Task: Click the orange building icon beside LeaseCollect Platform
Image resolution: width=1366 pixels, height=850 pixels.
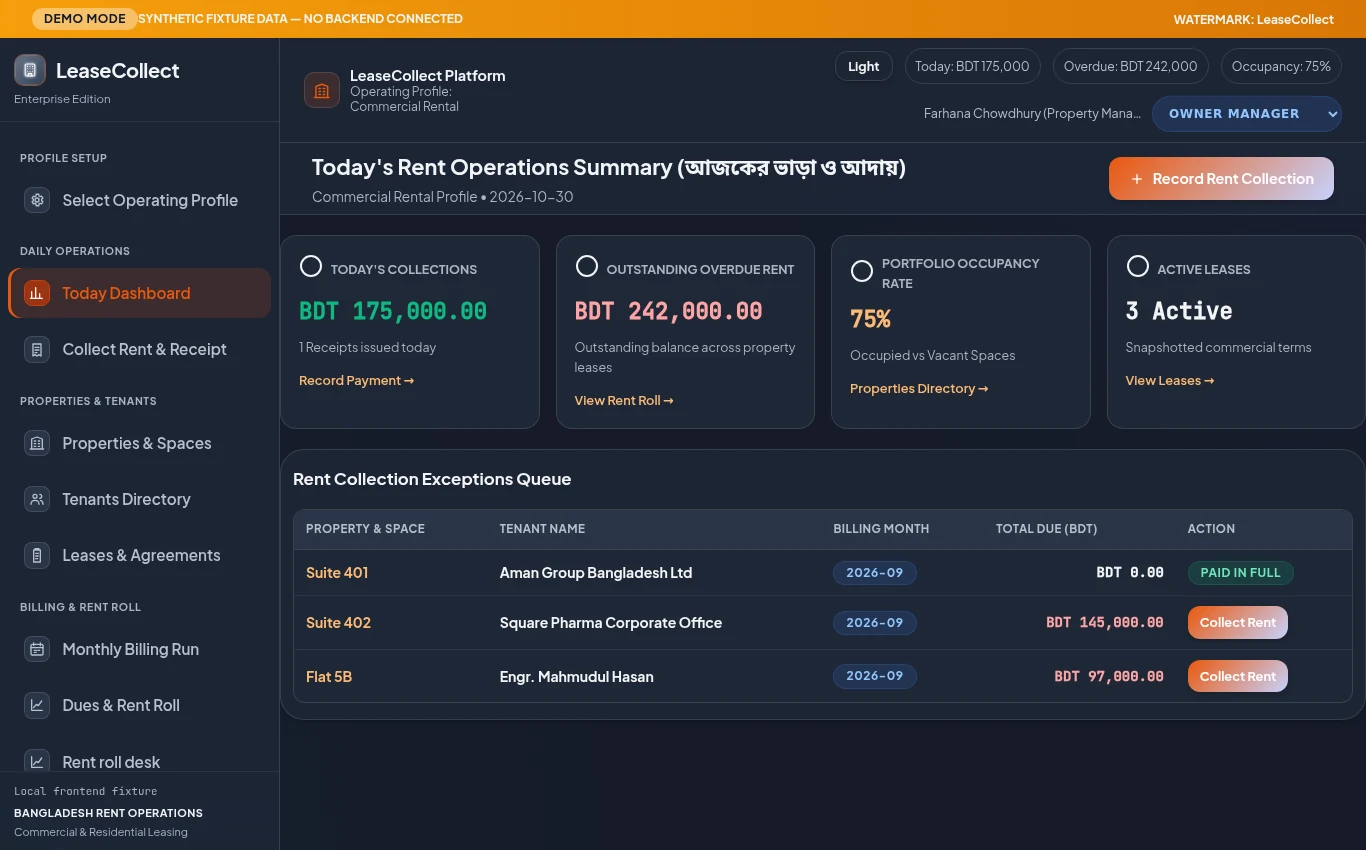Action: (322, 90)
